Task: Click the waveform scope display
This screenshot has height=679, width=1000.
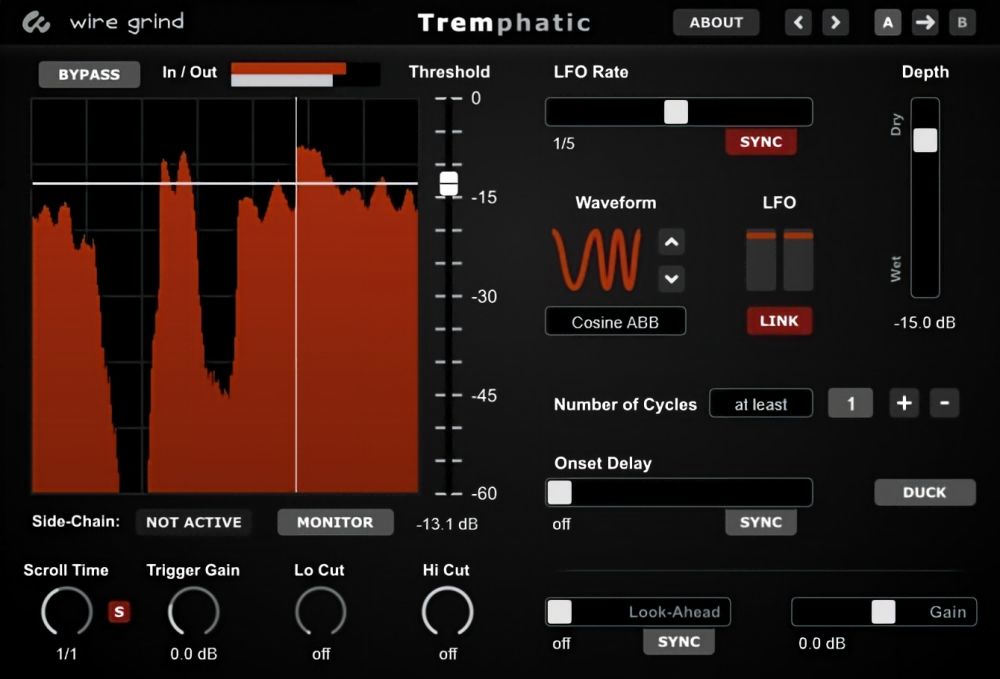Action: [x=225, y=296]
